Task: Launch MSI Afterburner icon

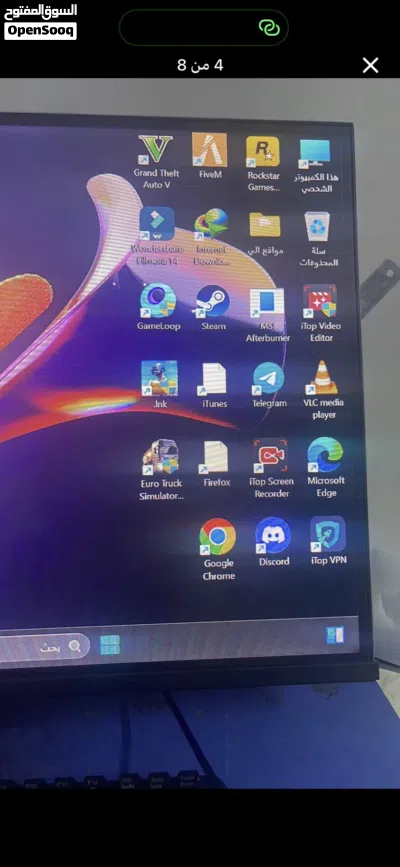Action: [x=267, y=304]
